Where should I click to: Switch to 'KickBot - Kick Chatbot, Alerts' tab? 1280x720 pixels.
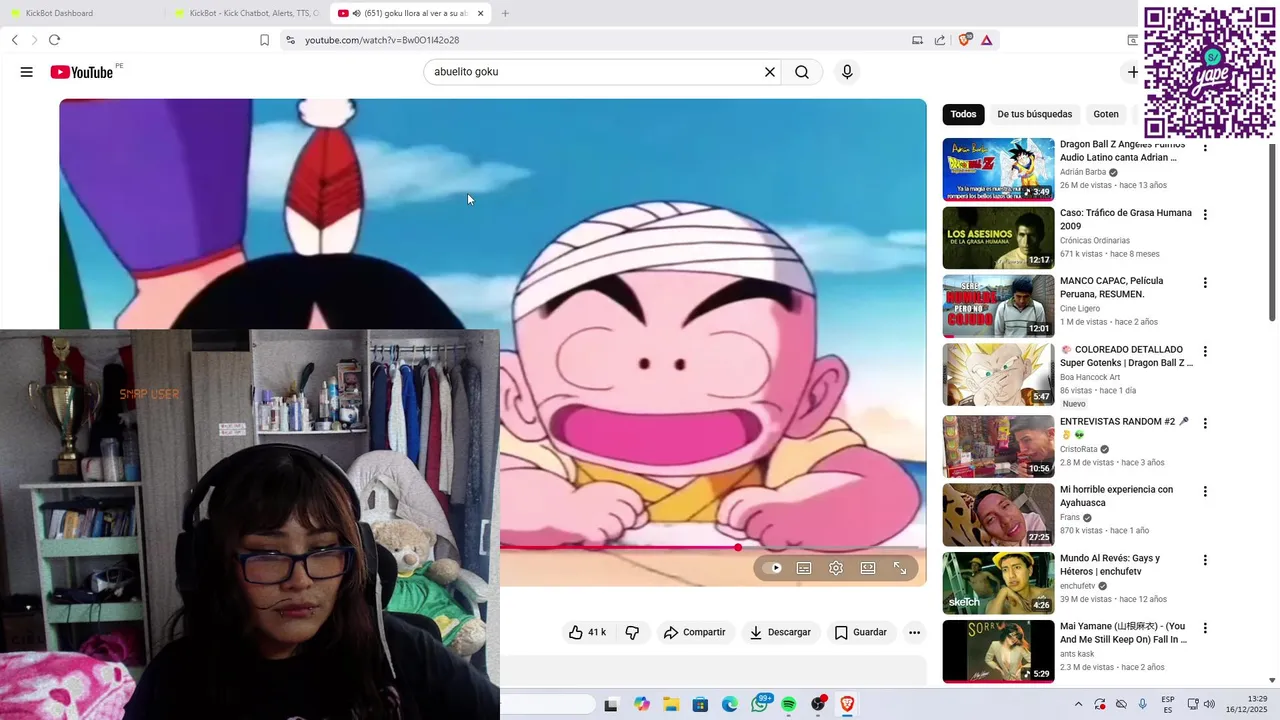[247, 13]
